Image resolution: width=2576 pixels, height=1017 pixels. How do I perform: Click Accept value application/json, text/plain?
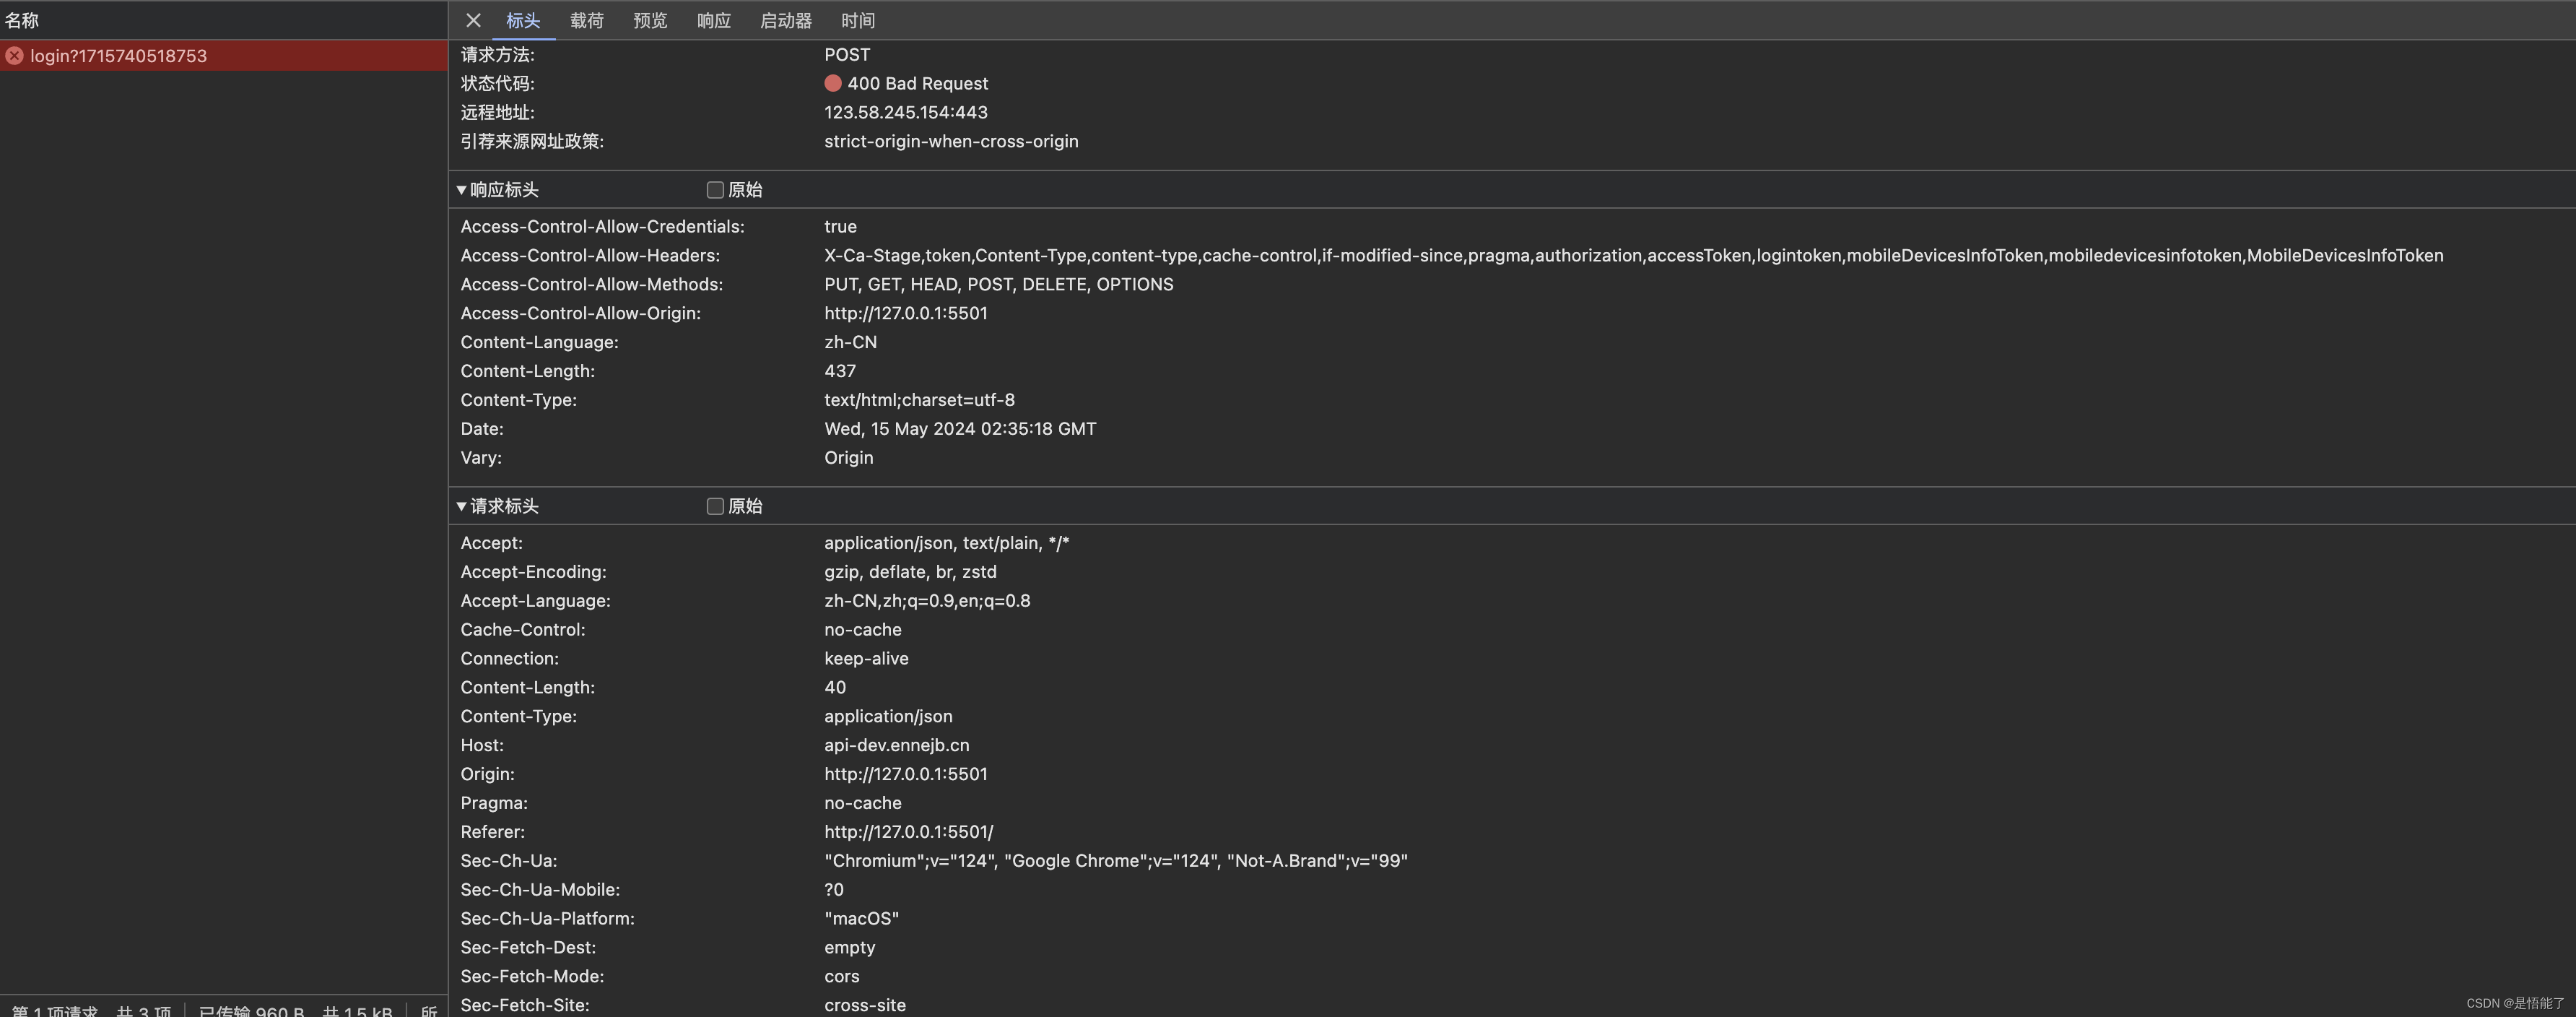click(x=947, y=543)
